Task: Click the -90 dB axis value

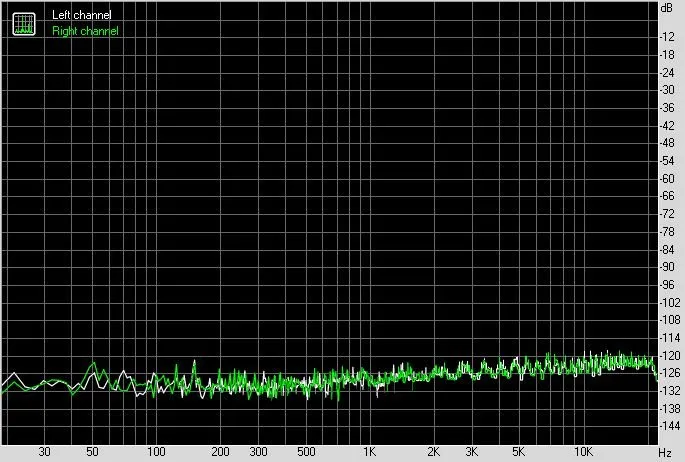Action: 667,267
